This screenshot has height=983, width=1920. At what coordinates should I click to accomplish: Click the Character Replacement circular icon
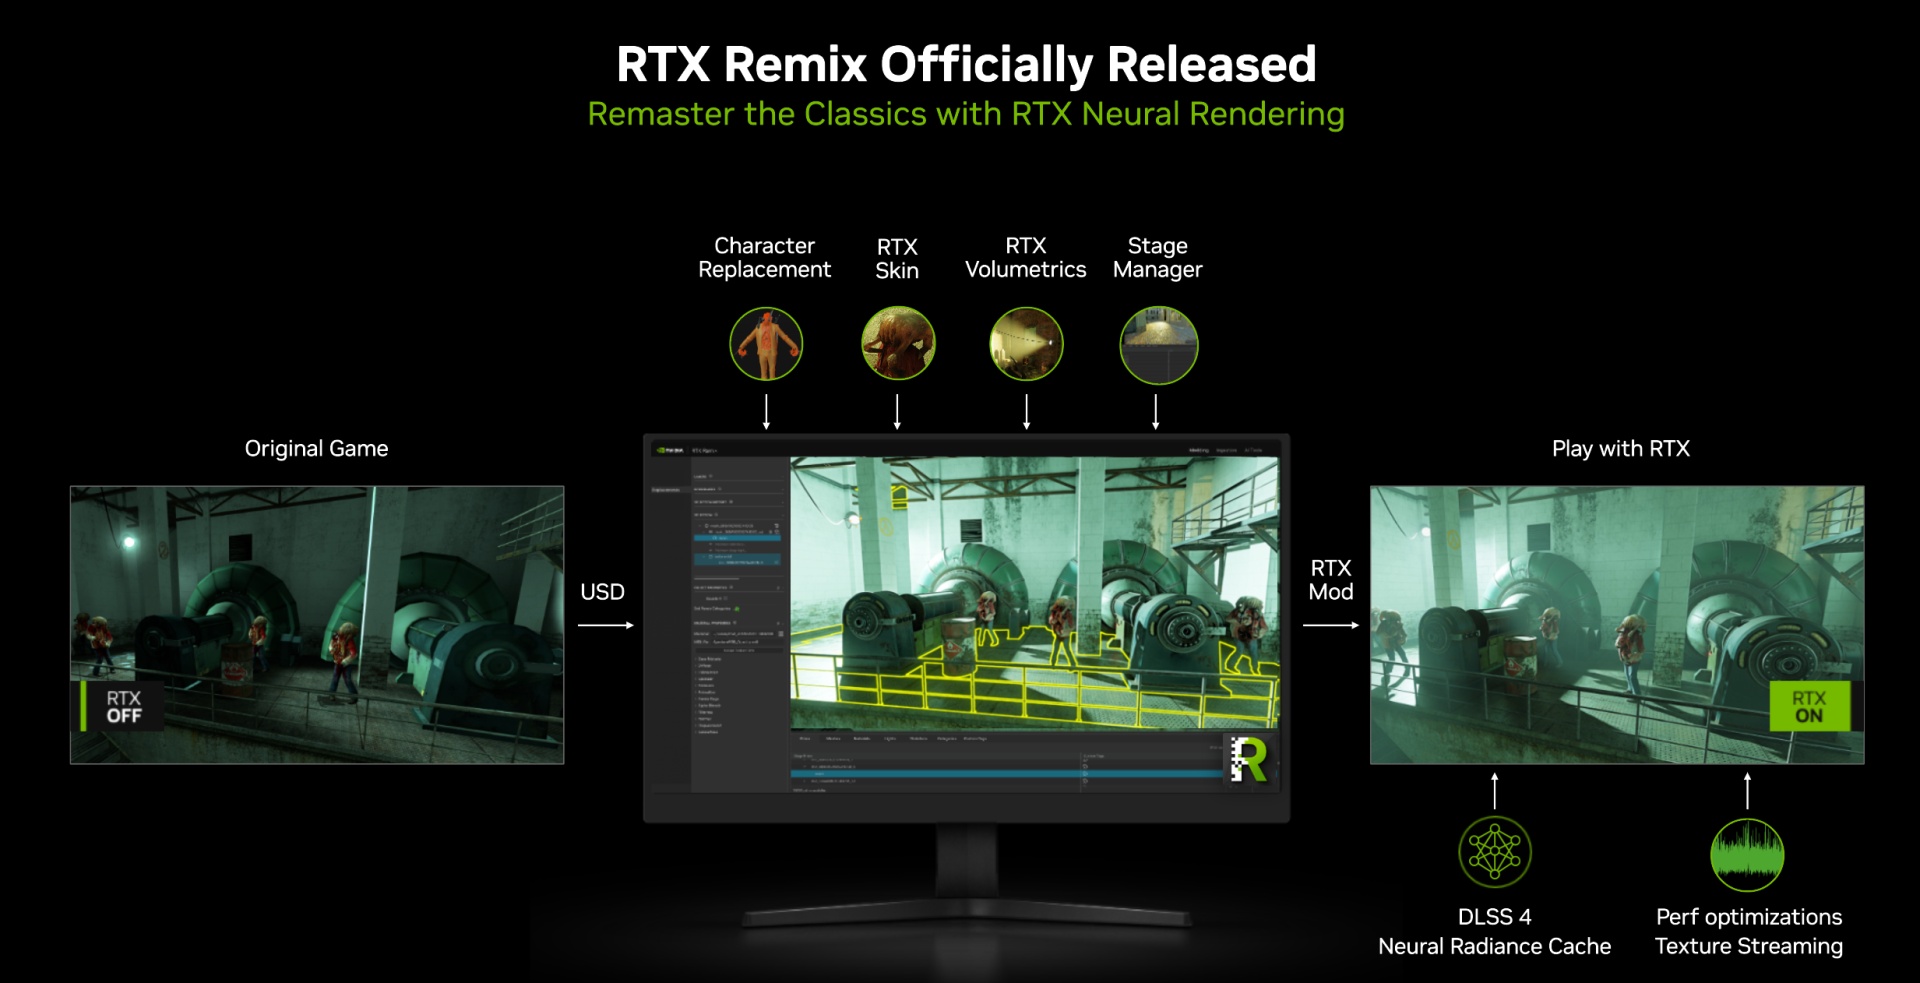[x=766, y=344]
